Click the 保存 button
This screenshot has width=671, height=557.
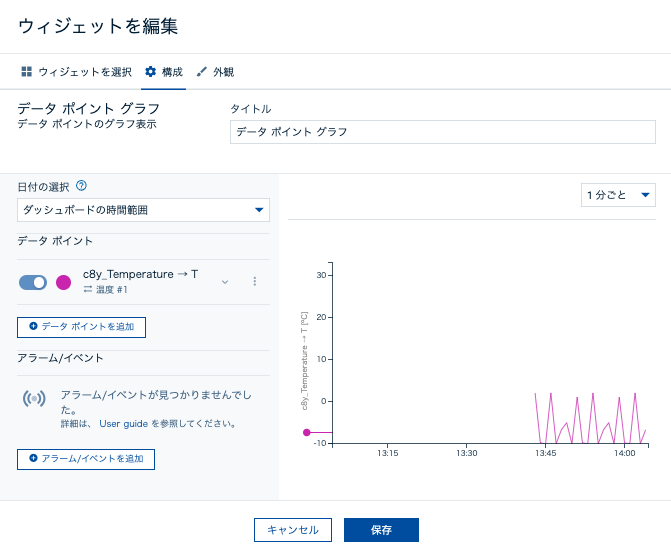[381, 530]
